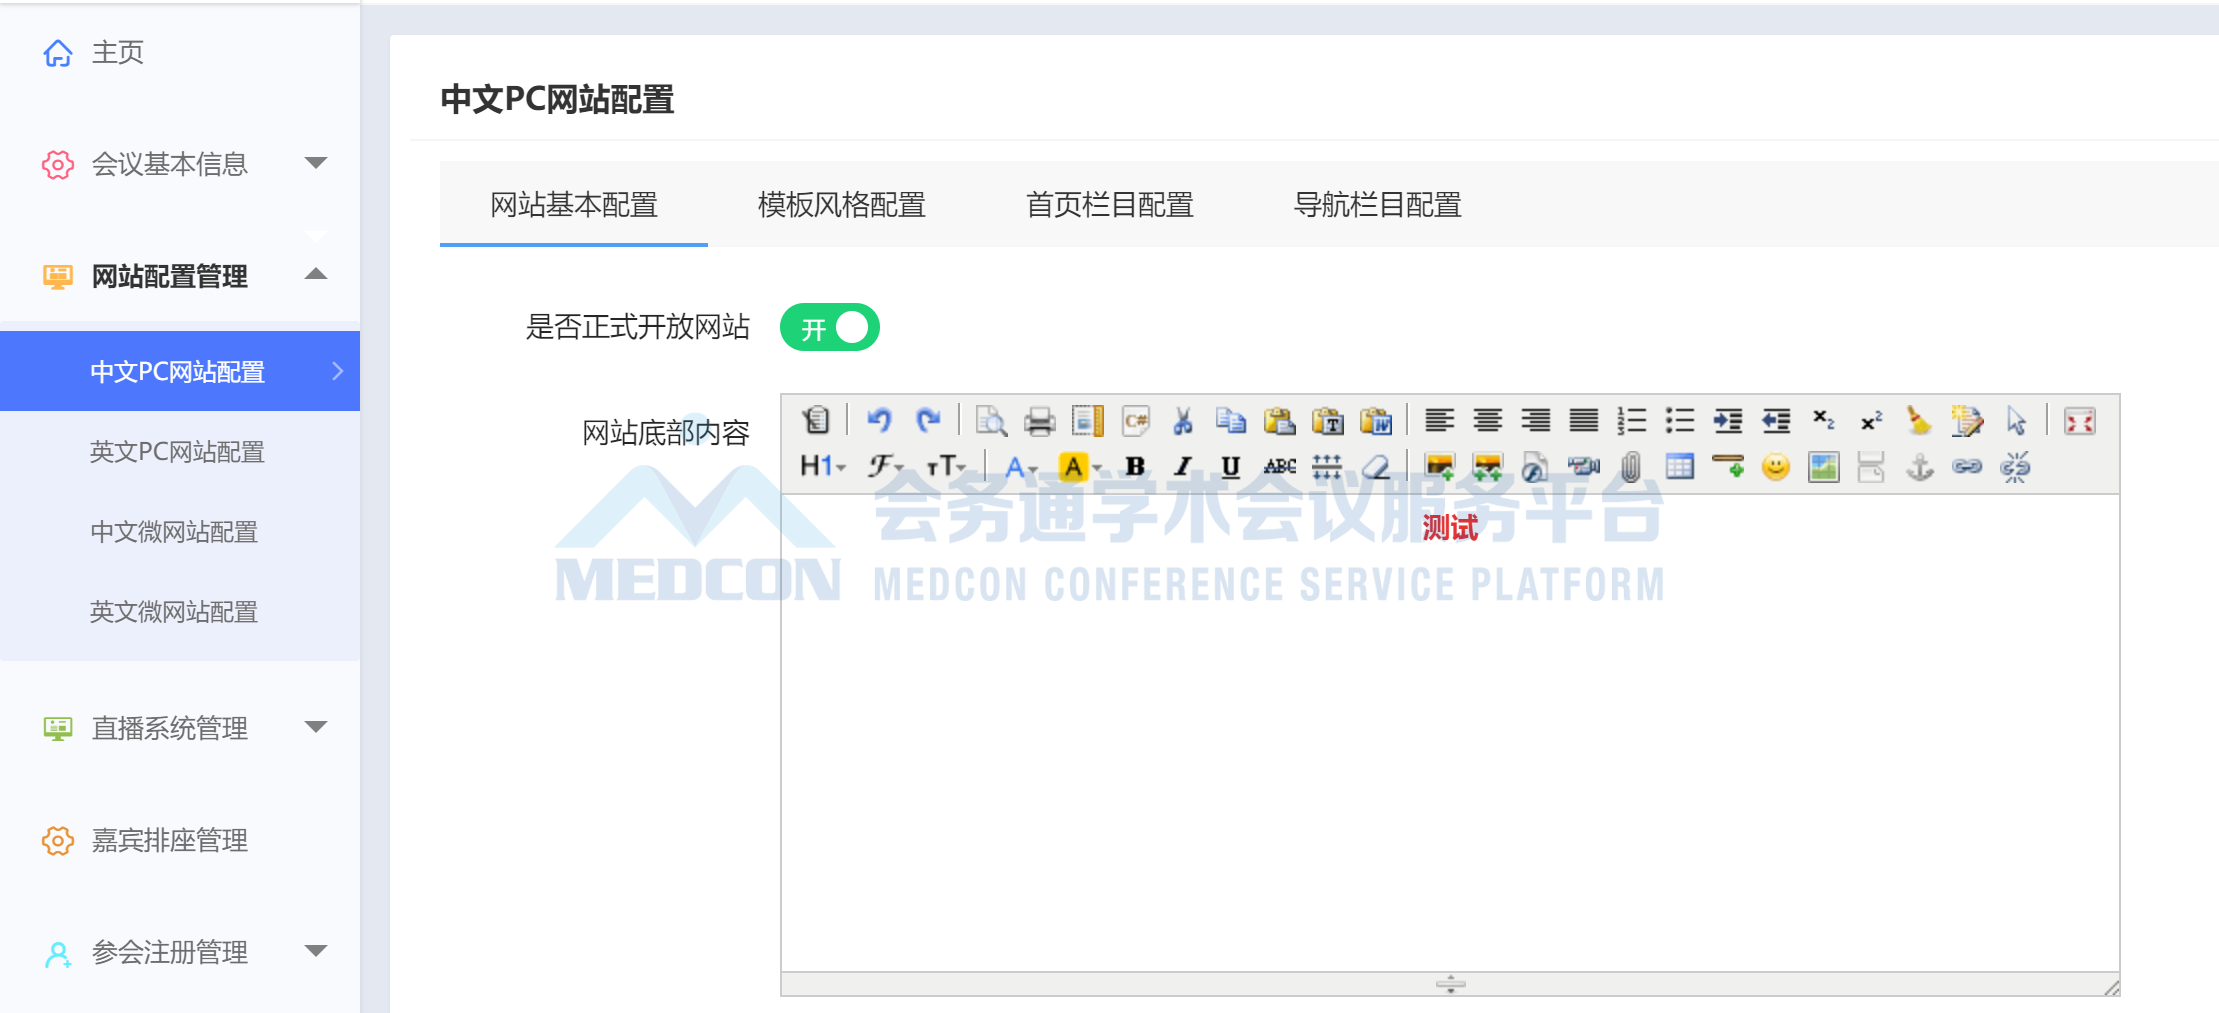Toggle fullscreen editor mode icon
Screen dimensions: 2219x1013
click(x=2079, y=421)
